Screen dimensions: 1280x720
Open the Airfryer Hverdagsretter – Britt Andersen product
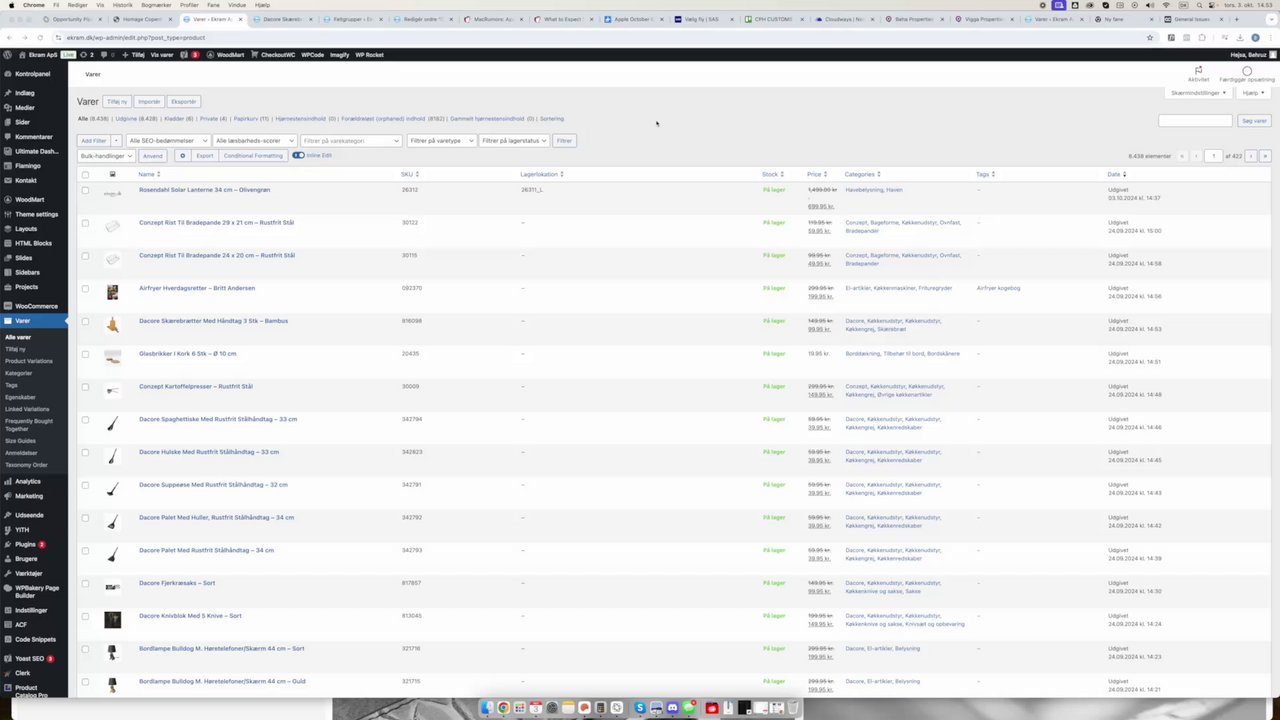coord(197,288)
